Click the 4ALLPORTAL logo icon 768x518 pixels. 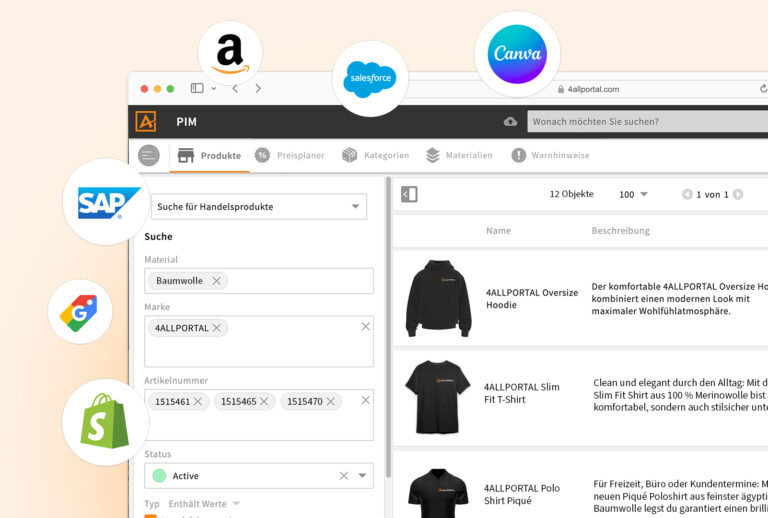tap(146, 121)
